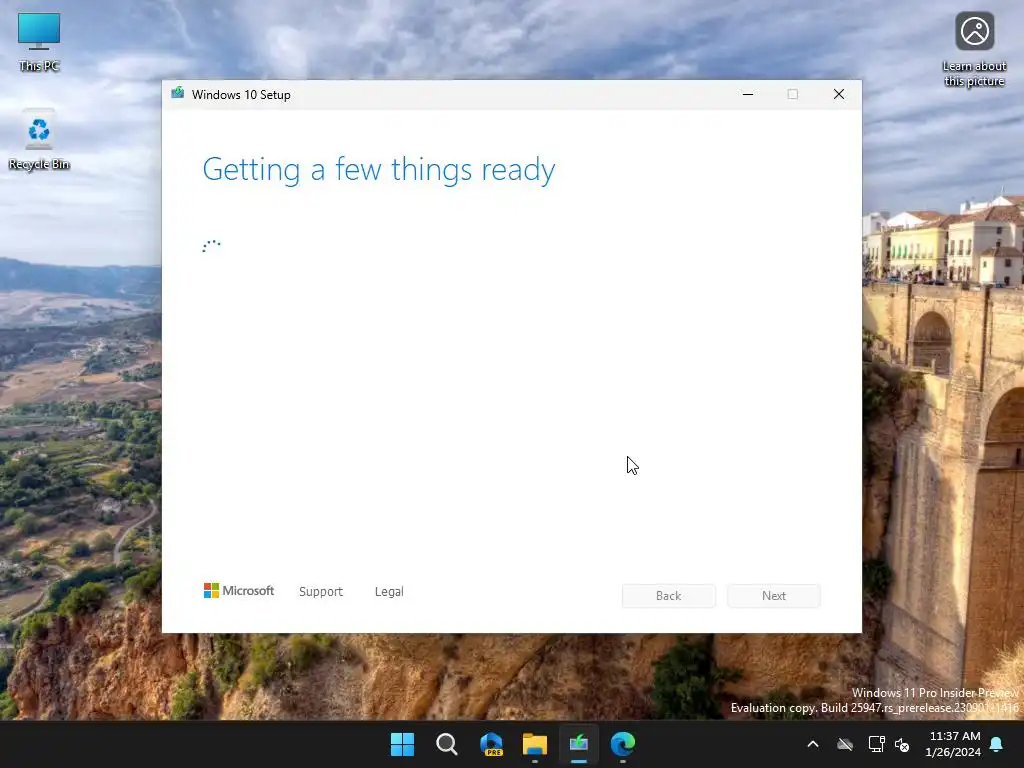This screenshot has width=1024, height=768.
Task: Open network status tray icon
Action: [876, 744]
